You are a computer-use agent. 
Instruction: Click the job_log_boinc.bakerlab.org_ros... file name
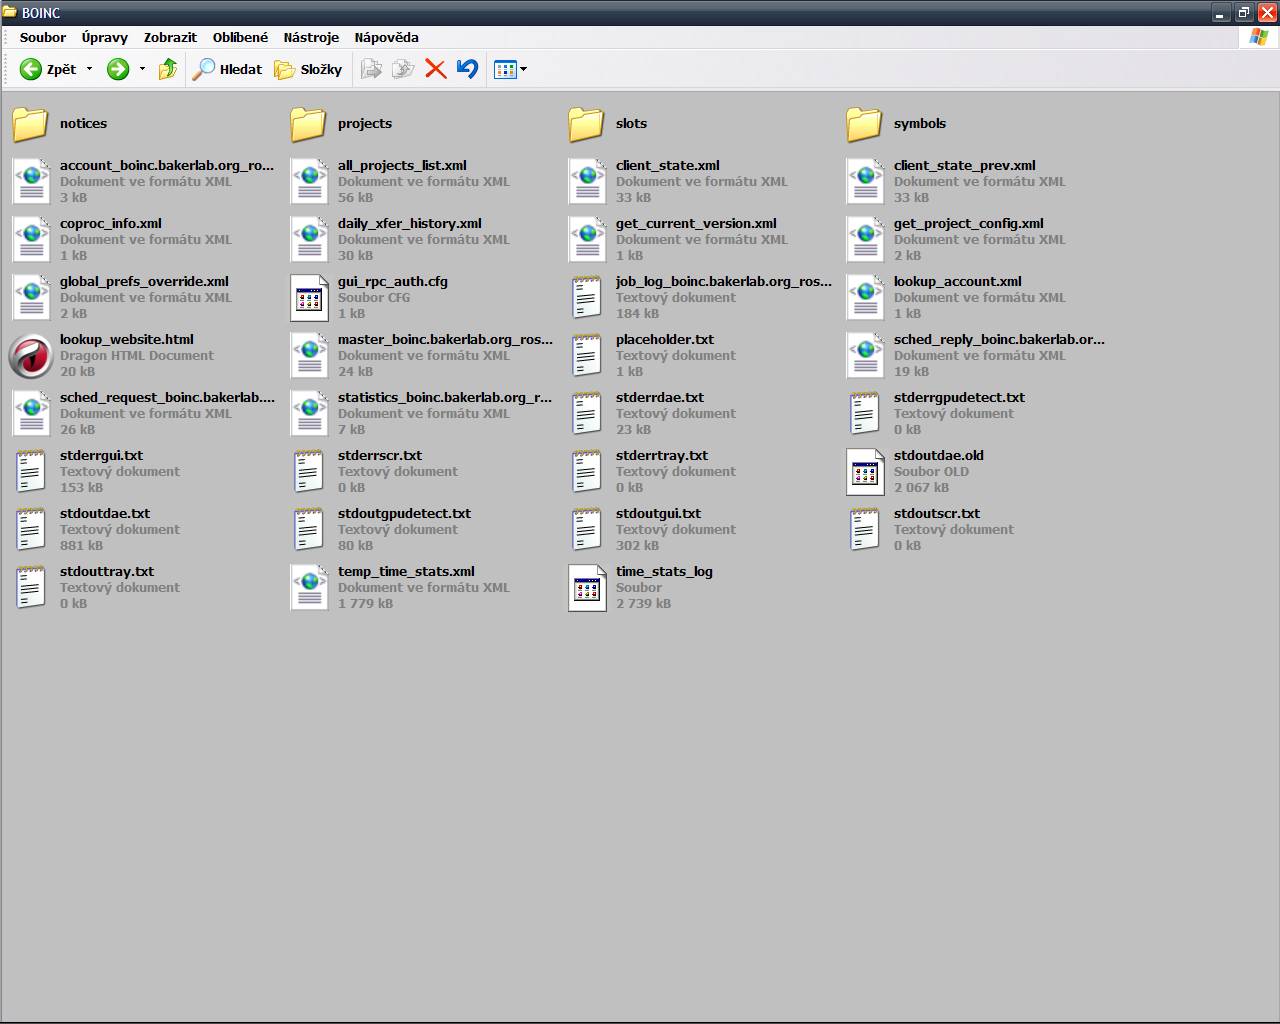point(724,282)
